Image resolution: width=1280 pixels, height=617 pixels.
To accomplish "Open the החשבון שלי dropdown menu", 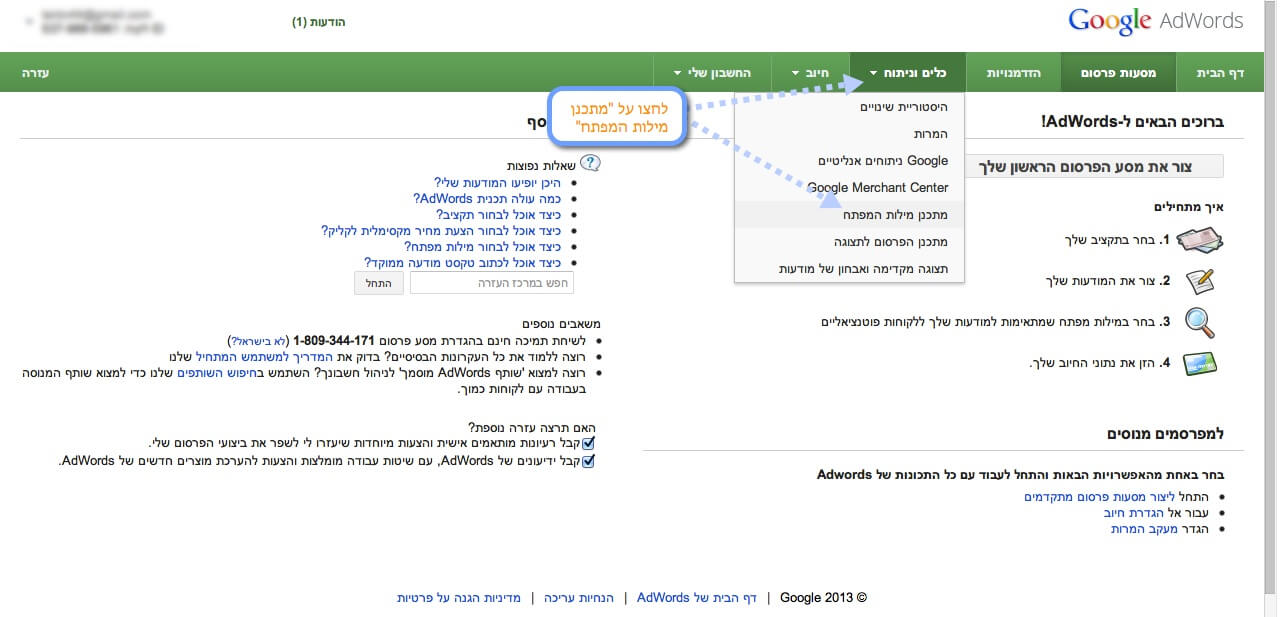I will [716, 73].
